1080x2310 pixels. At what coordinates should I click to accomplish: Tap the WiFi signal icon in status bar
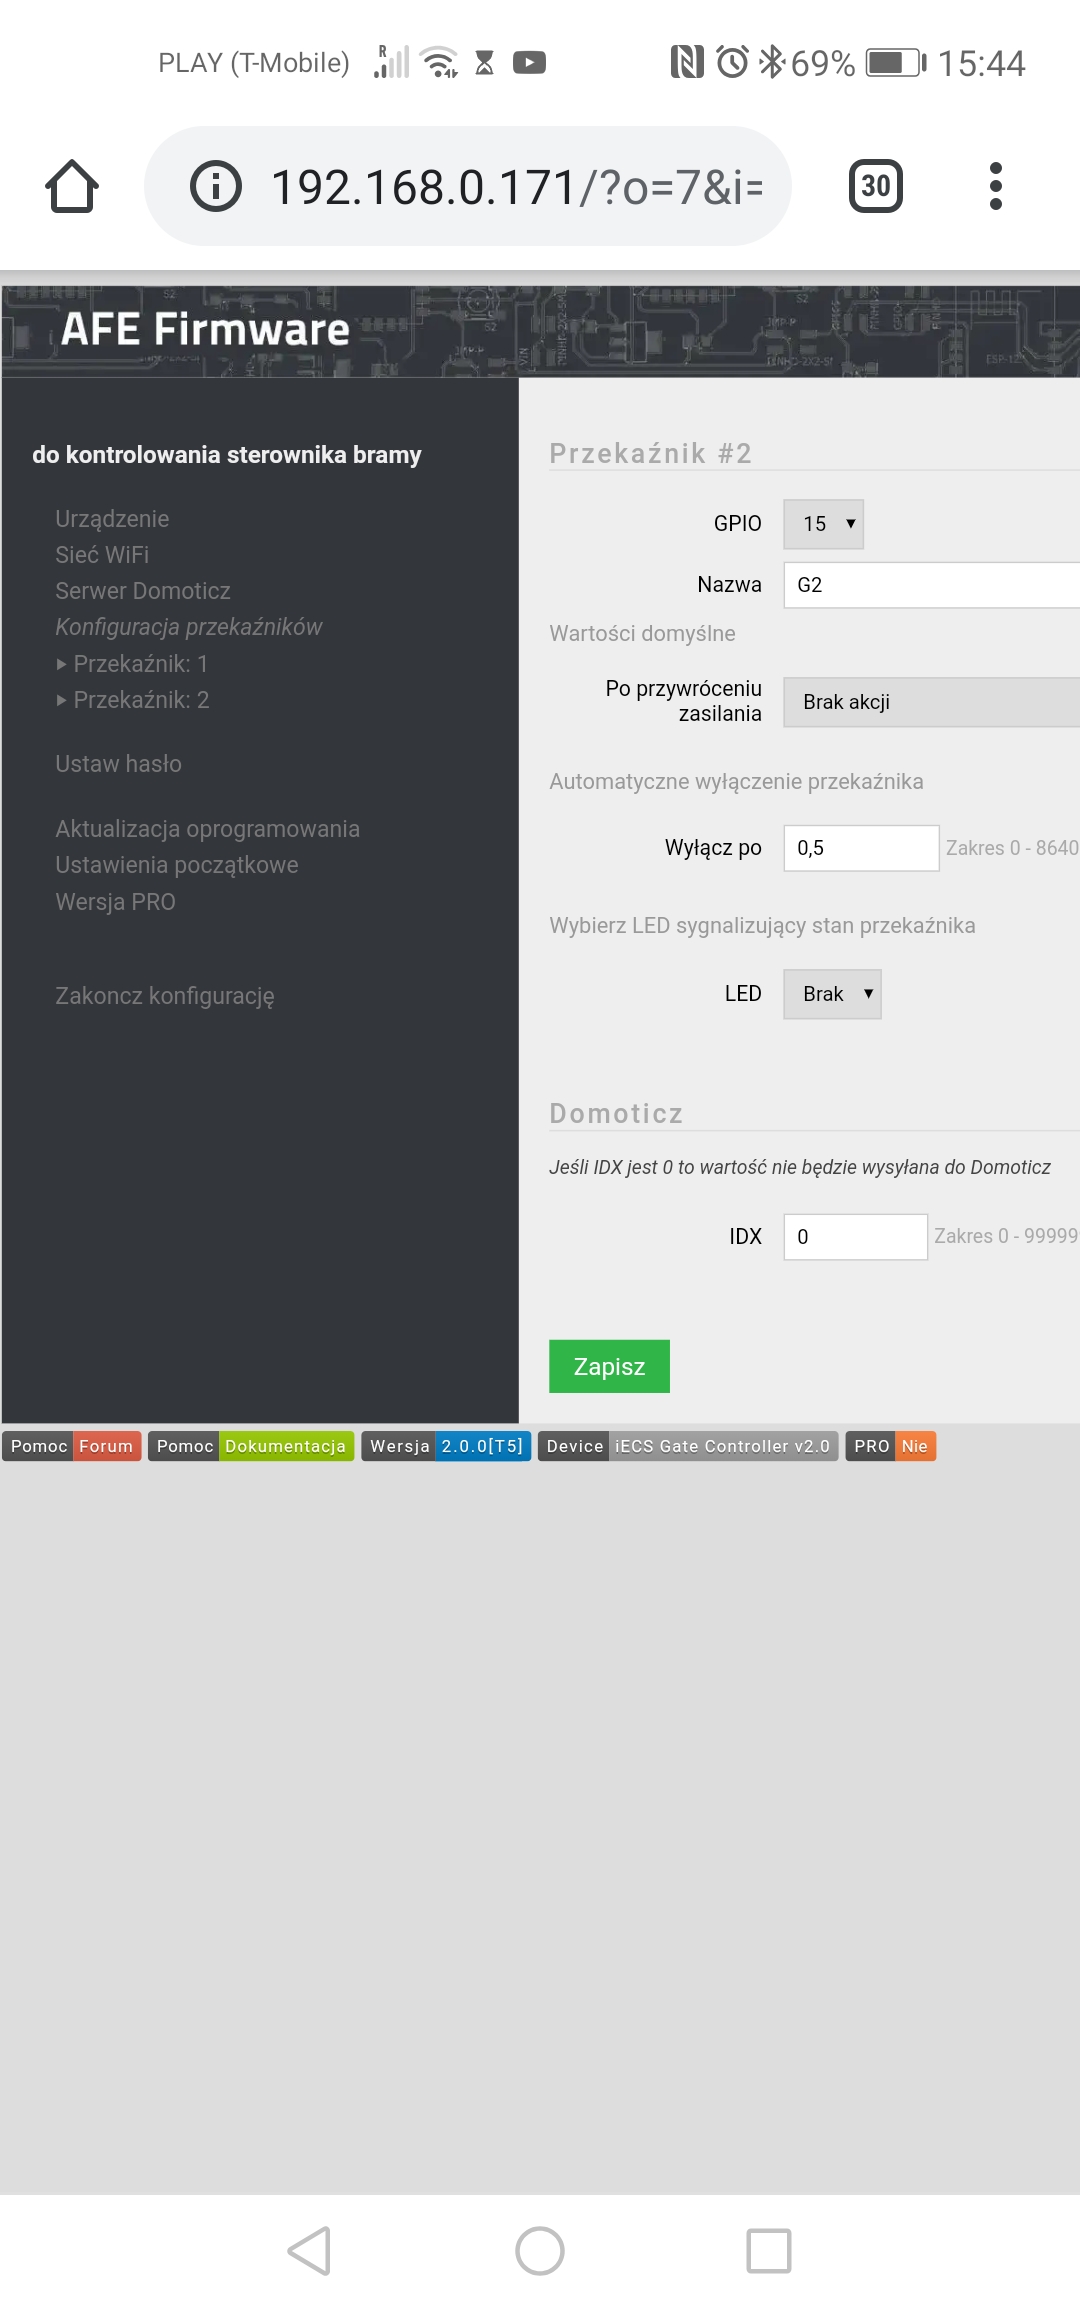(x=440, y=62)
